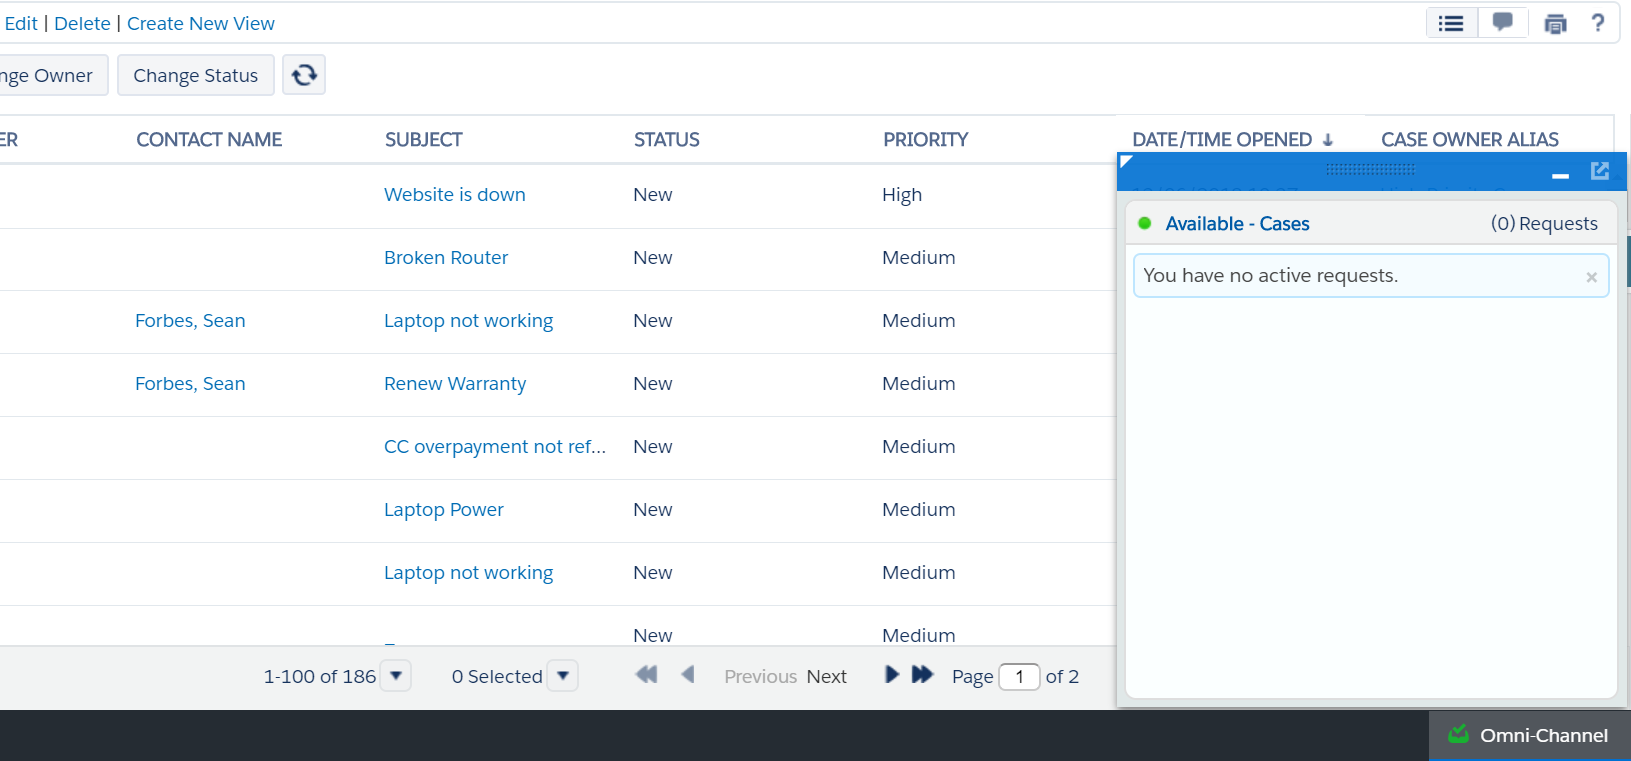Click the refresh list icon button

(304, 75)
